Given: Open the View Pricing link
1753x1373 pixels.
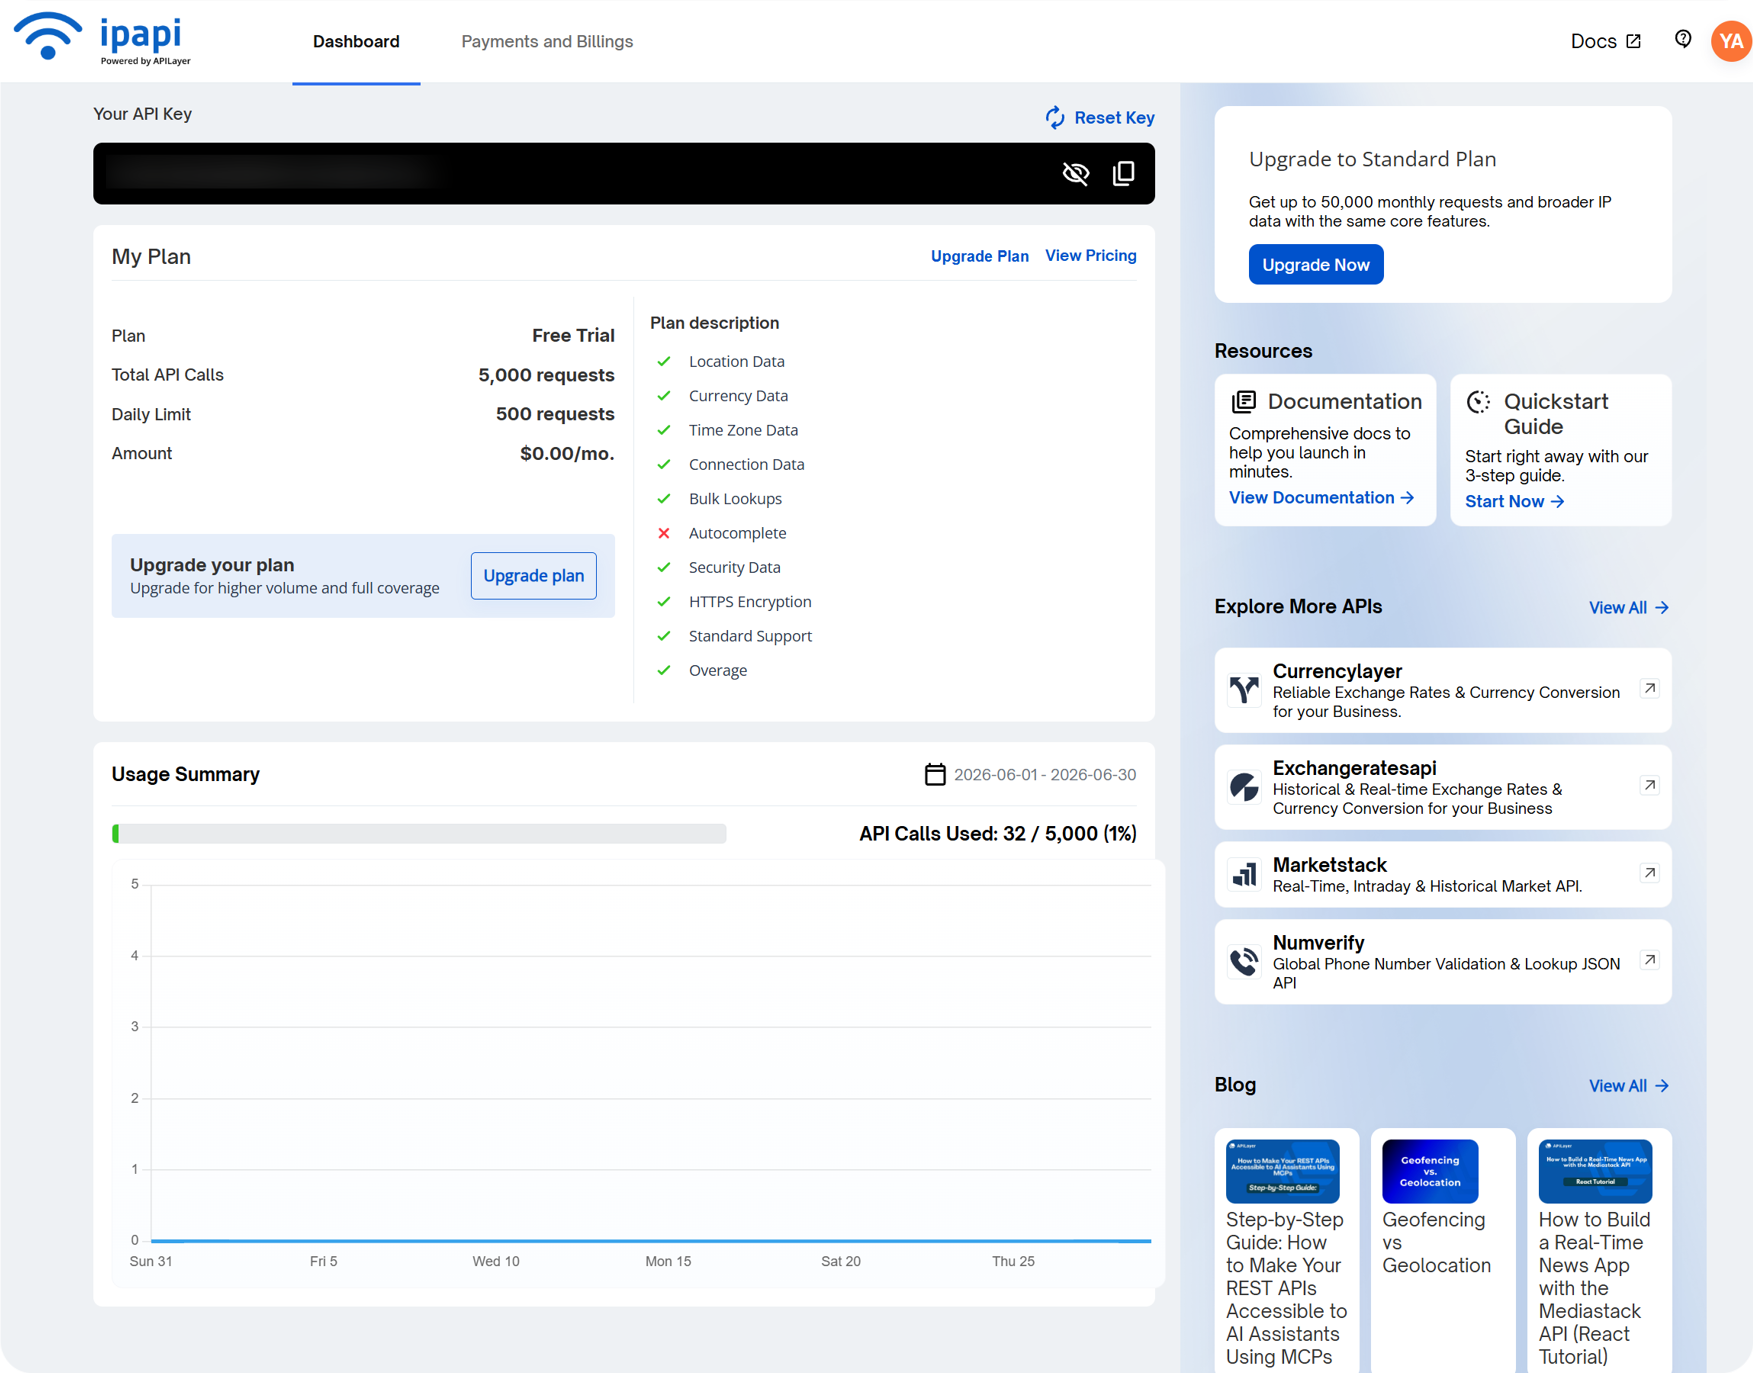Looking at the screenshot, I should tap(1090, 256).
